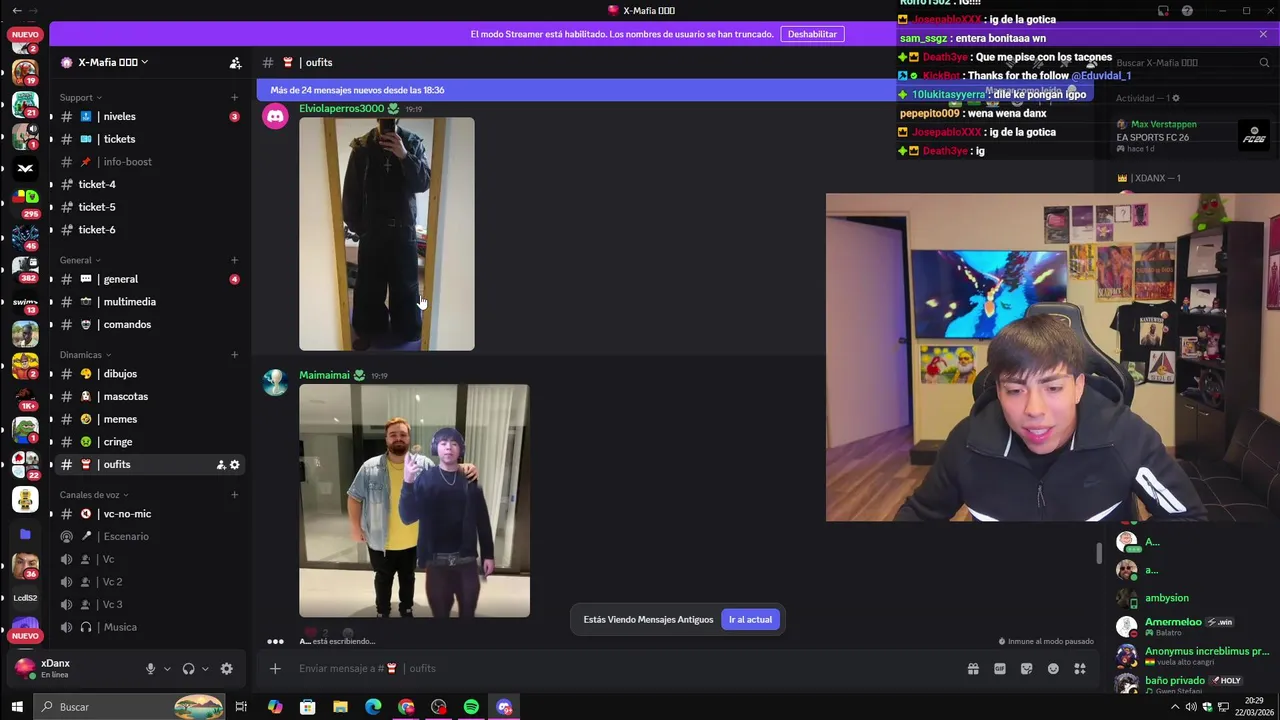The image size is (1280, 720).
Task: Open the X-Mafia invite members icon in server header
Action: (235, 63)
